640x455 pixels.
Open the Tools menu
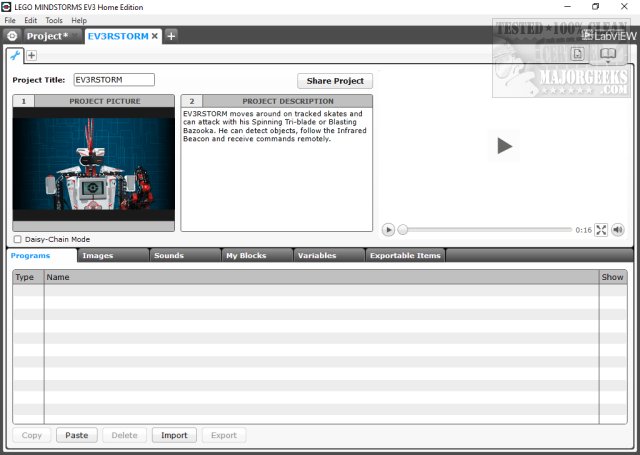point(54,20)
